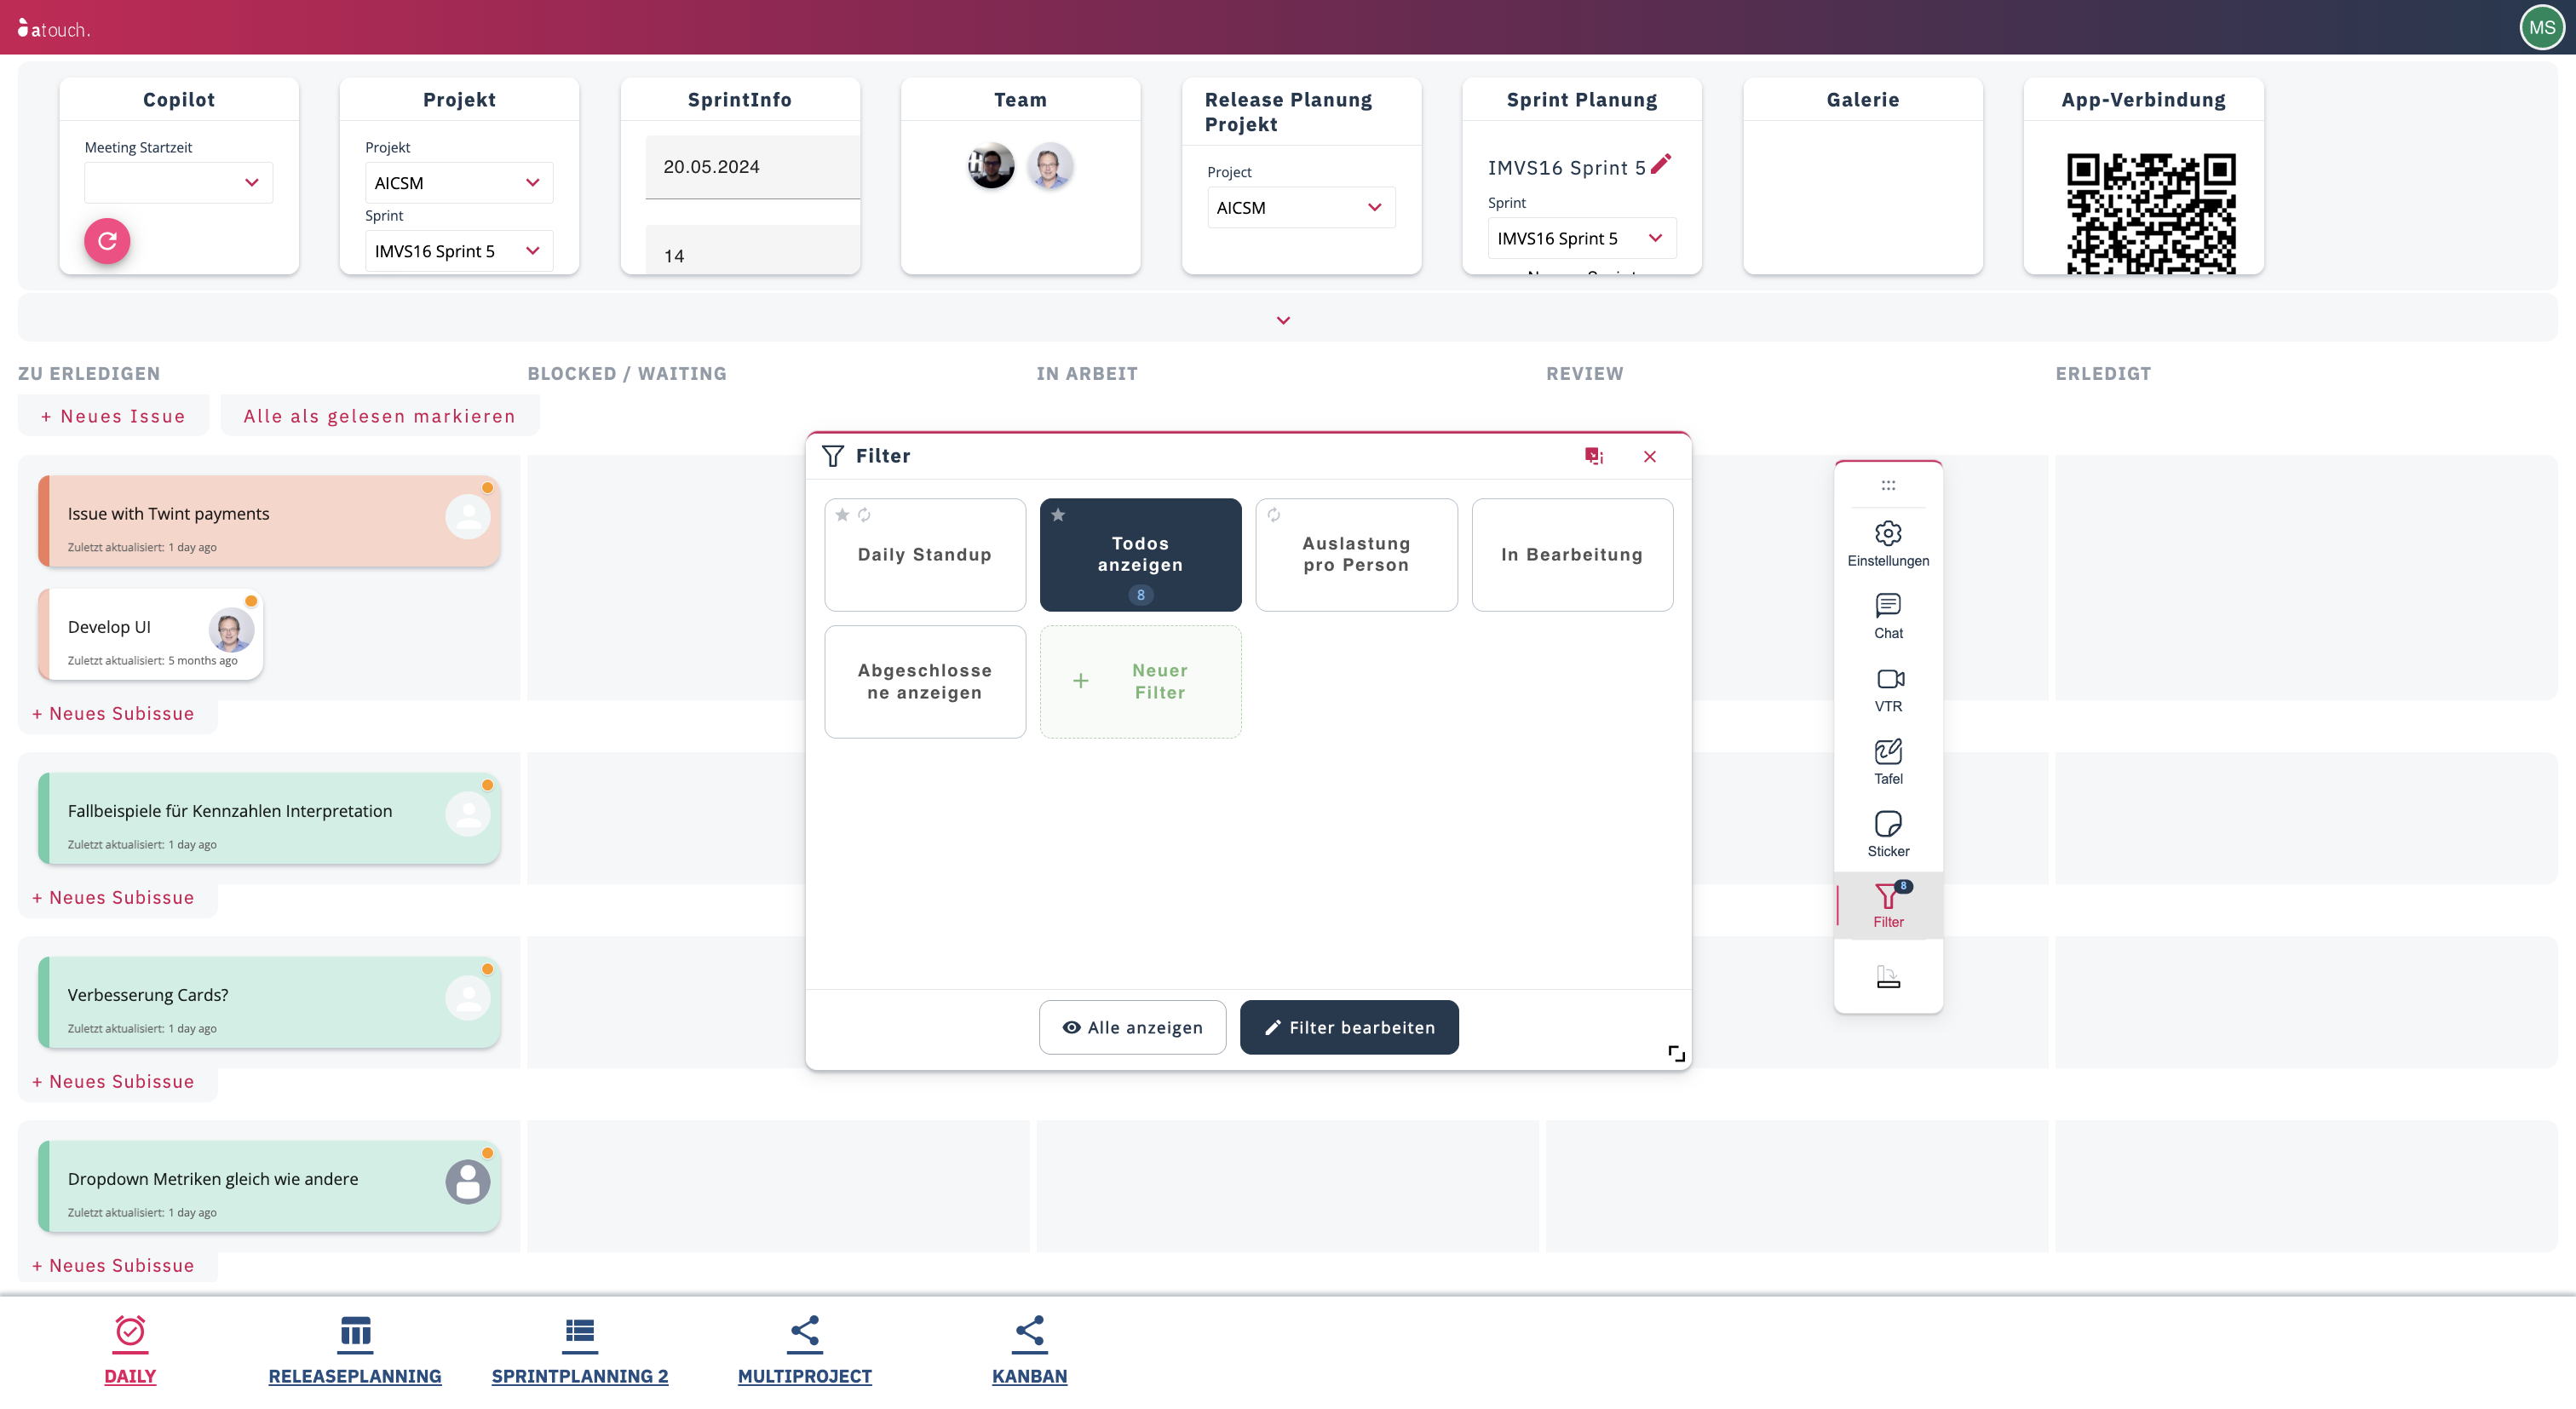This screenshot has height=1409, width=2576.
Task: Open Issue with Twint payments card
Action: click(269, 522)
